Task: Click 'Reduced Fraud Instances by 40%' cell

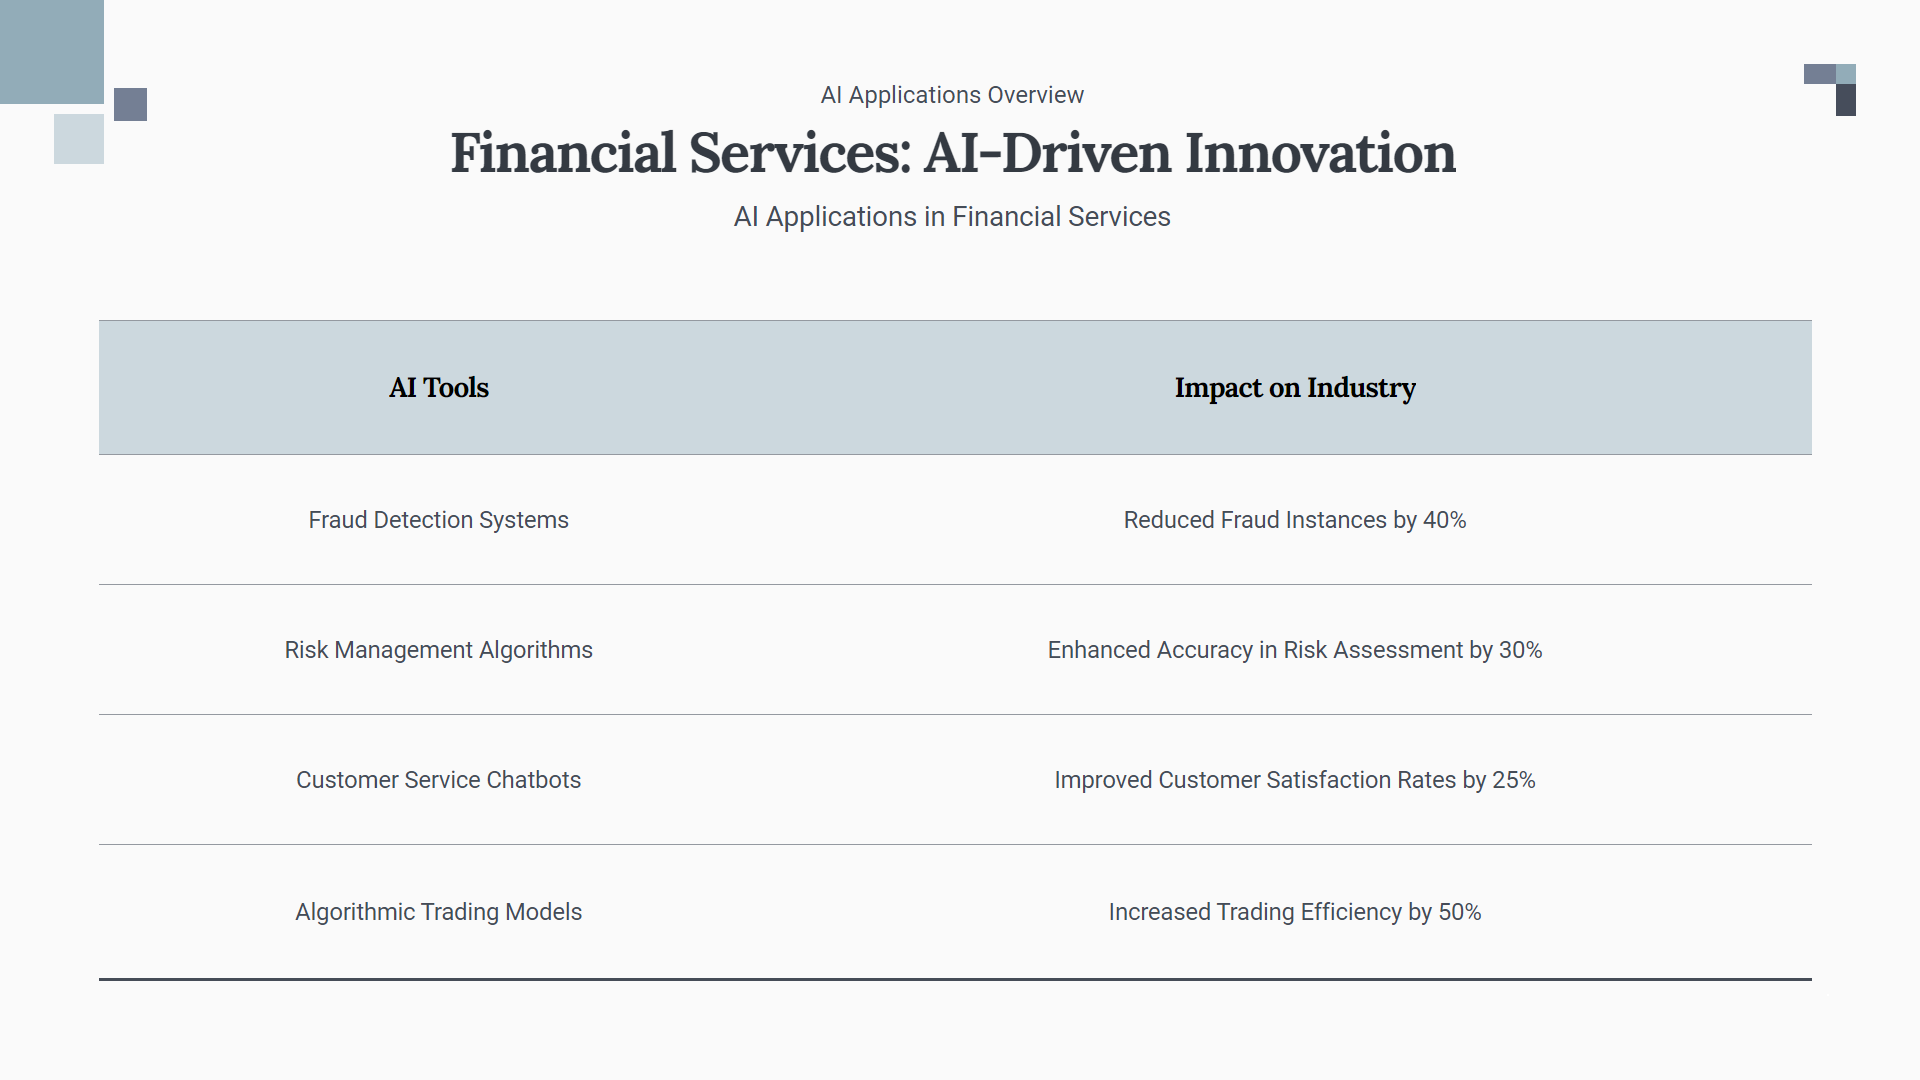Action: click(x=1295, y=520)
